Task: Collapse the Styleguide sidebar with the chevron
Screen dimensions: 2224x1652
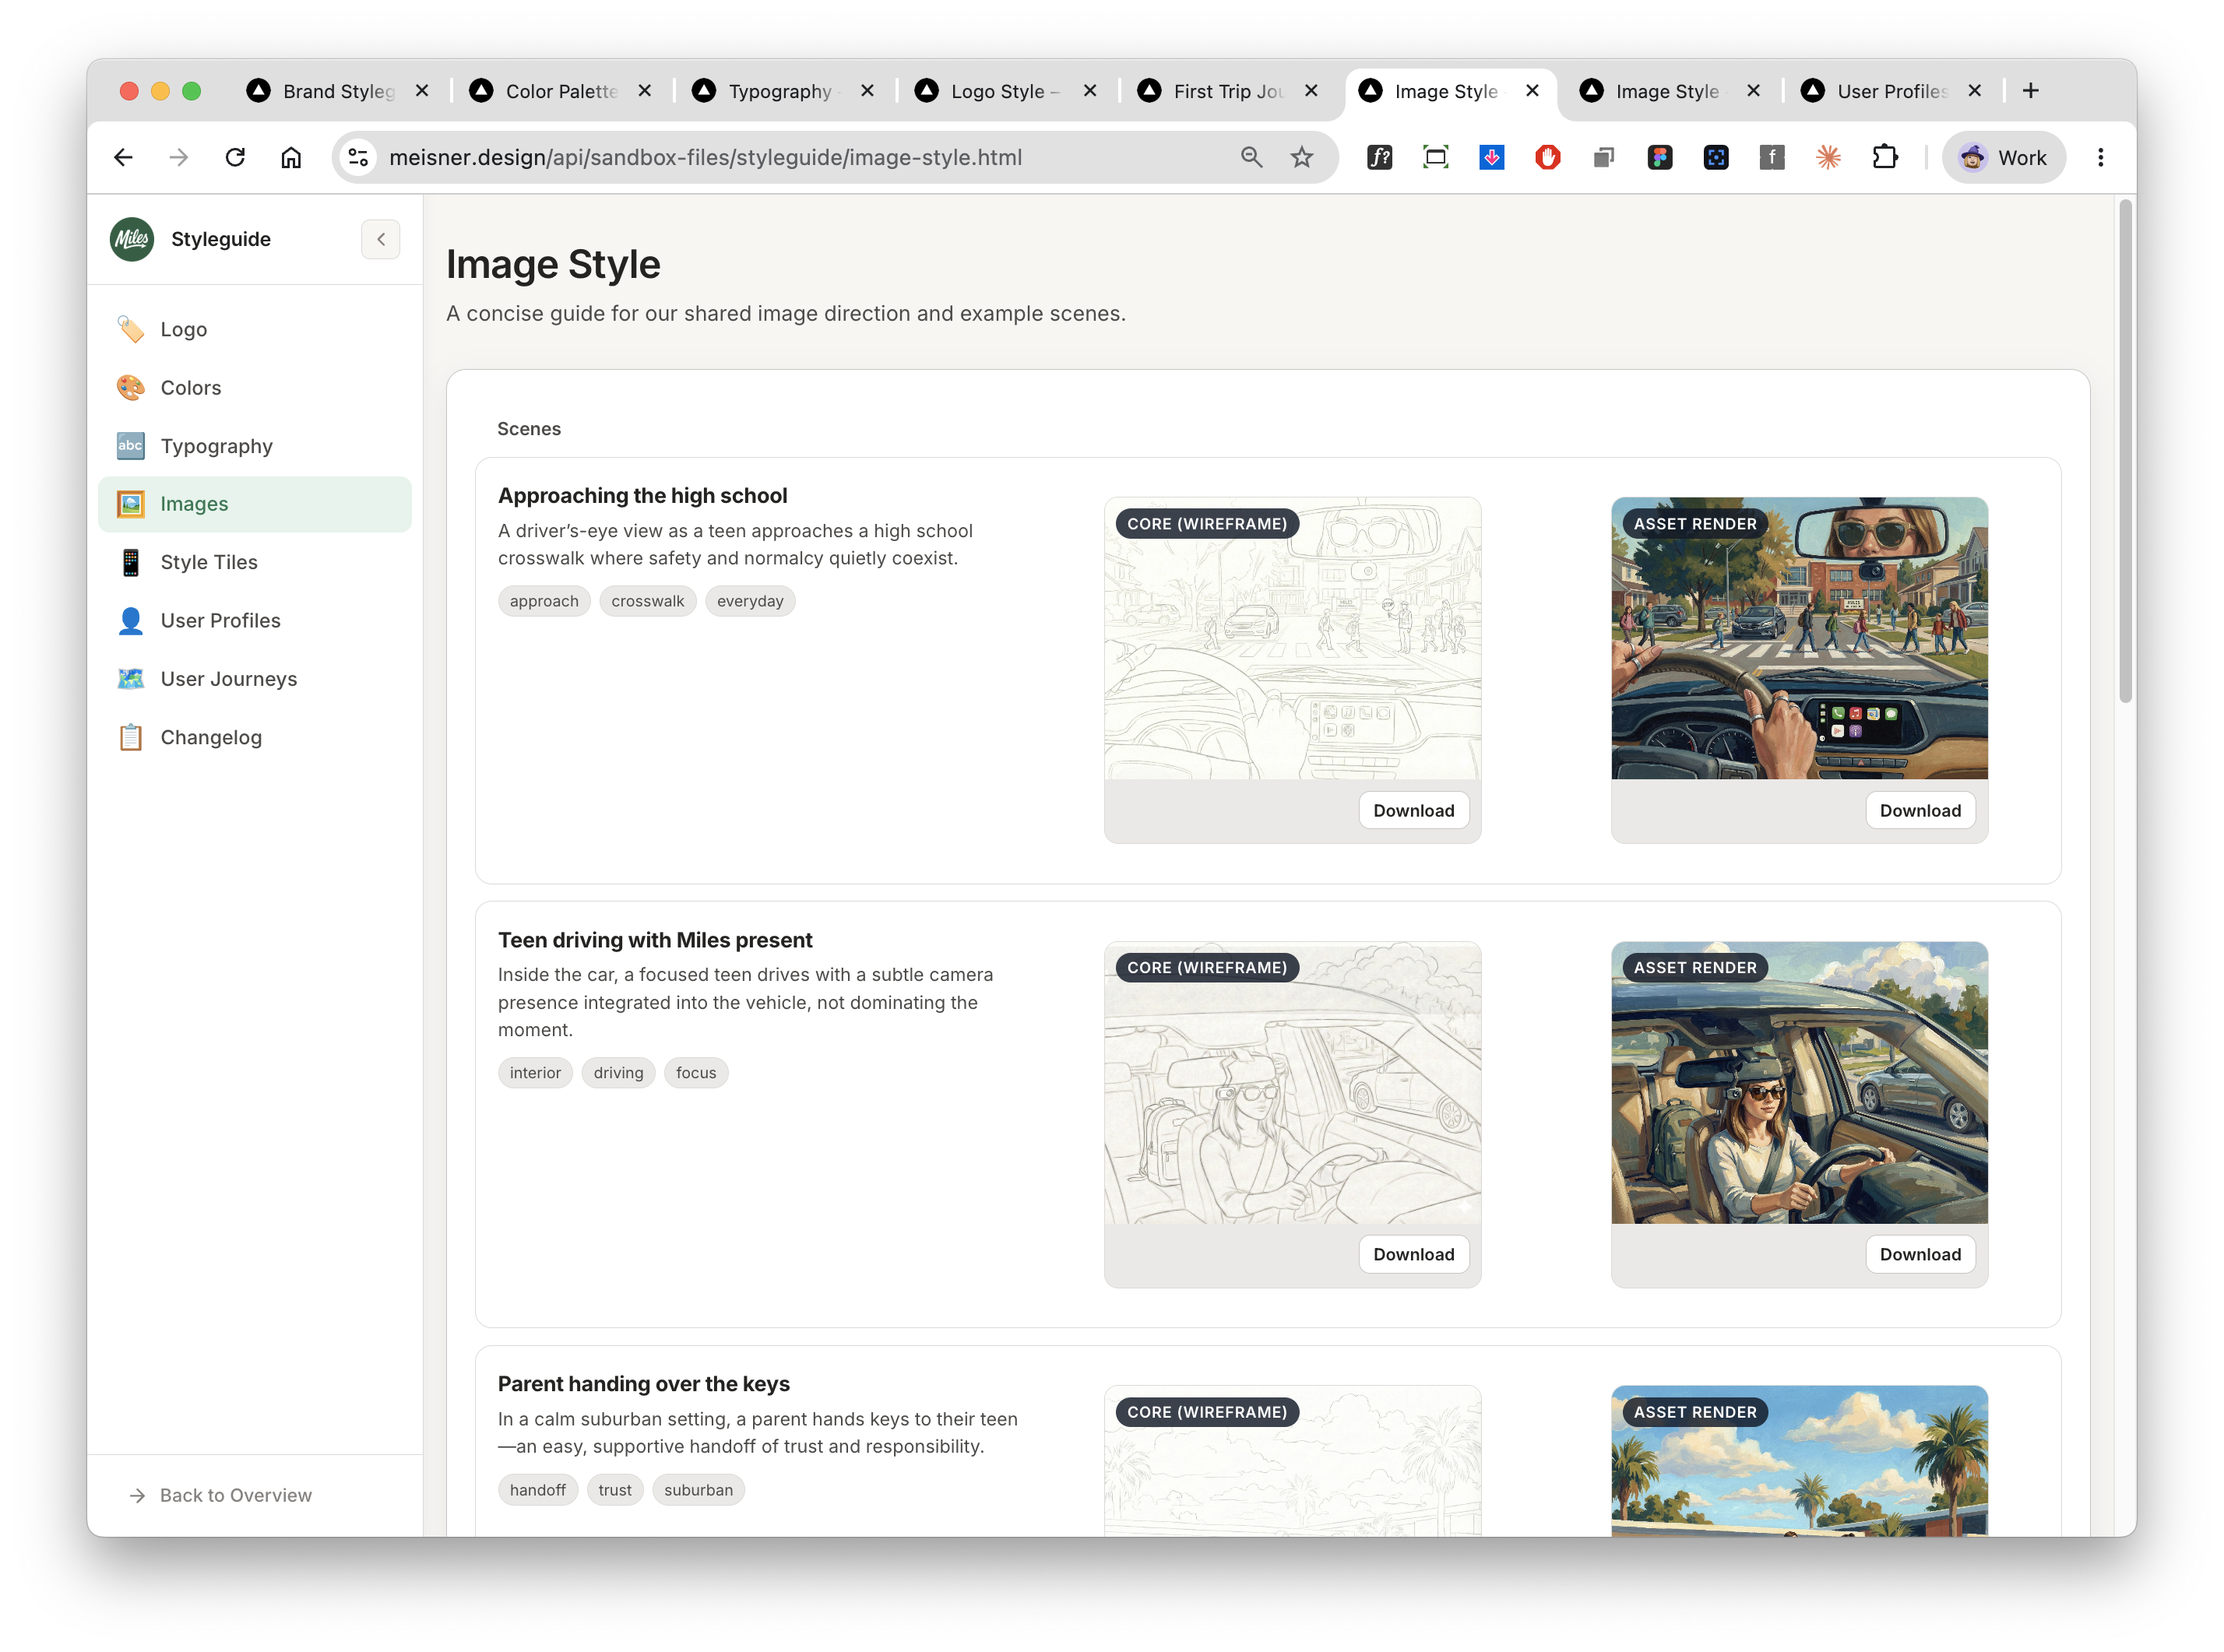Action: (x=380, y=239)
